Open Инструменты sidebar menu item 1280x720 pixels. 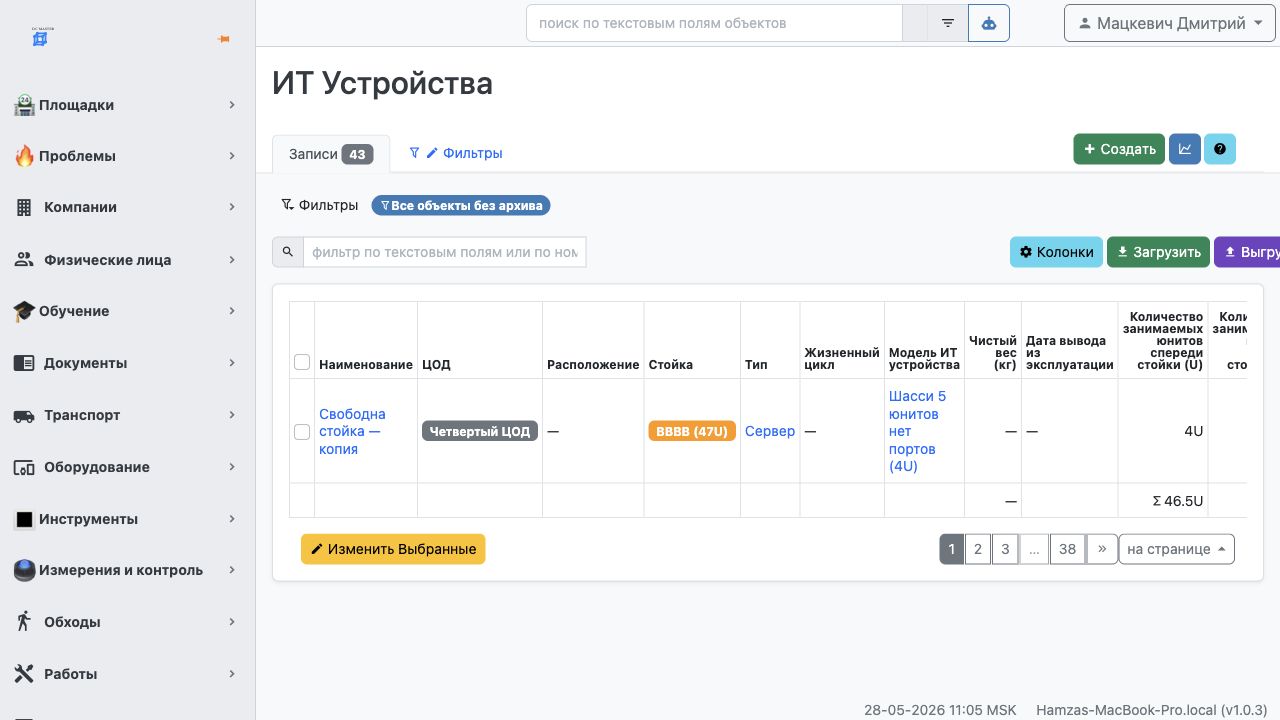tap(126, 519)
